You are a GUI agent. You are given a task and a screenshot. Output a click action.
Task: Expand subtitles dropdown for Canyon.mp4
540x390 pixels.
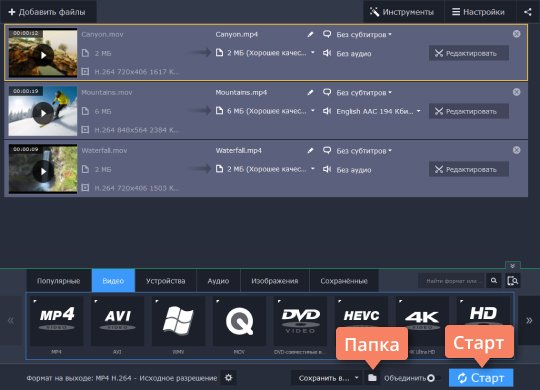coord(364,34)
